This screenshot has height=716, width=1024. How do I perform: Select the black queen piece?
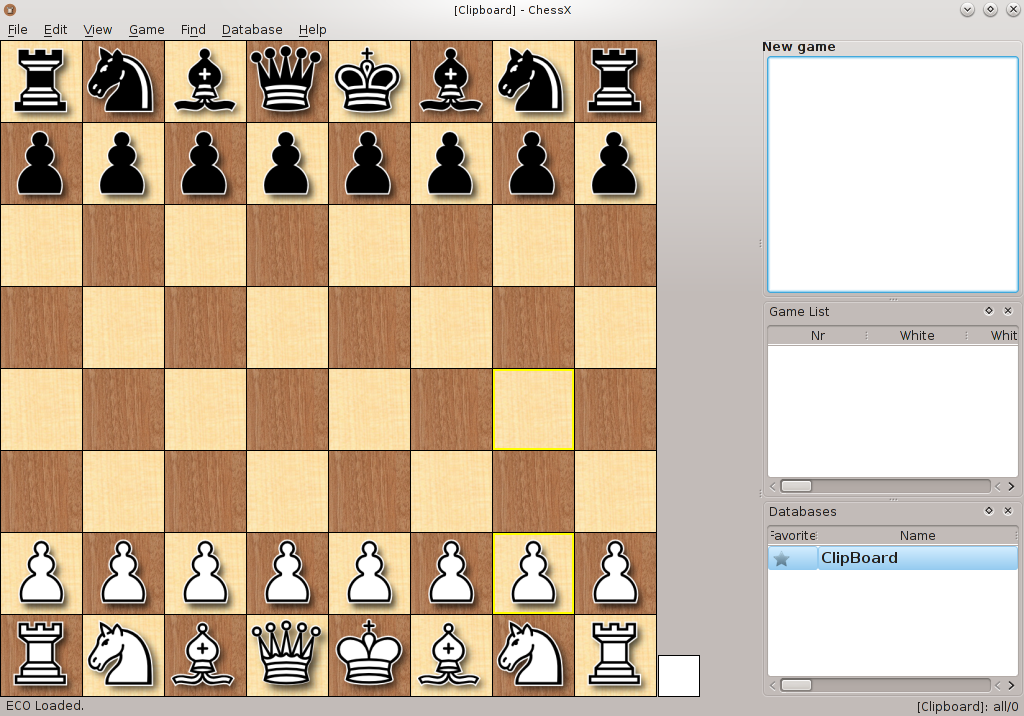tap(288, 81)
